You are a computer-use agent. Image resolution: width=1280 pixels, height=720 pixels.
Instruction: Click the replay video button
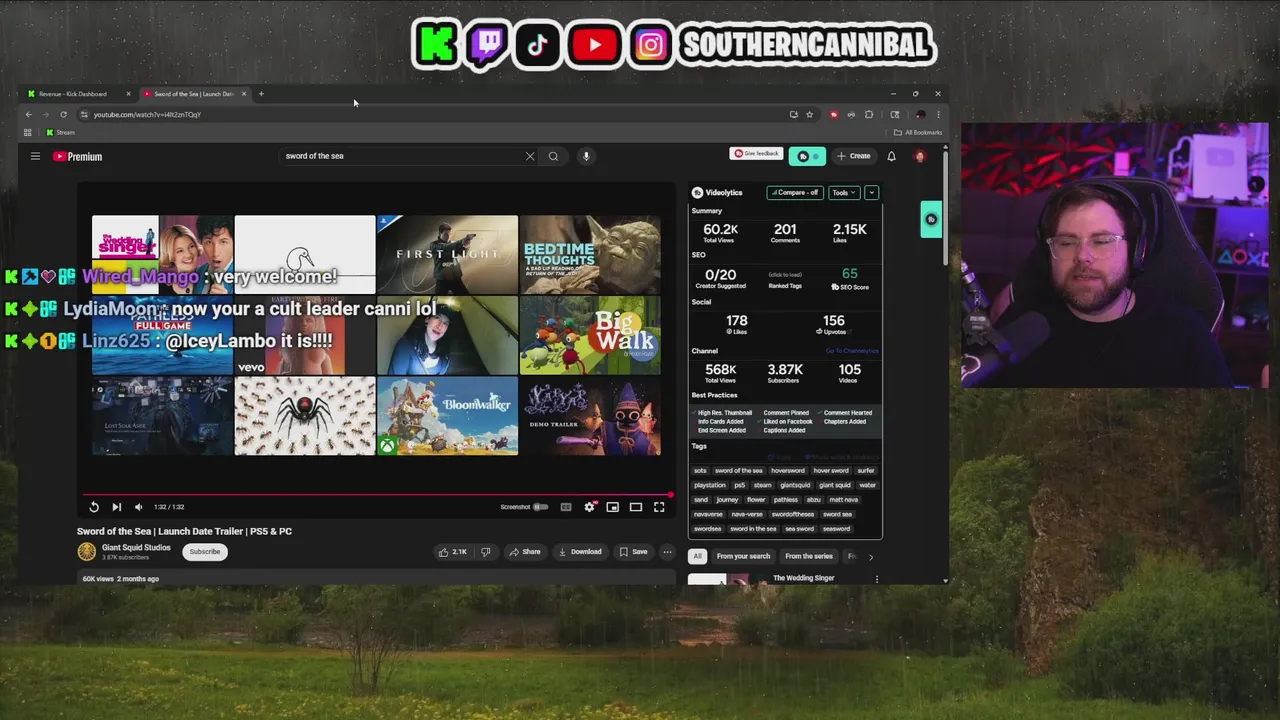(94, 507)
